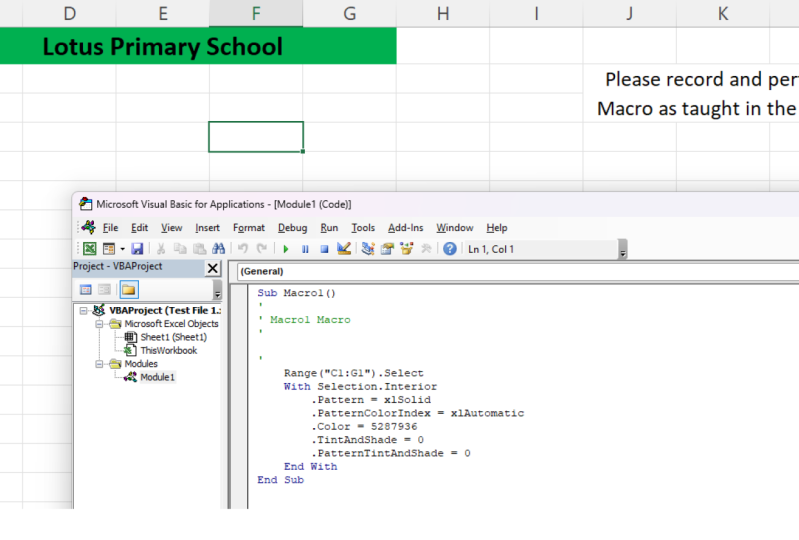
Task: Select Module1 in project tree
Action: coord(157,377)
